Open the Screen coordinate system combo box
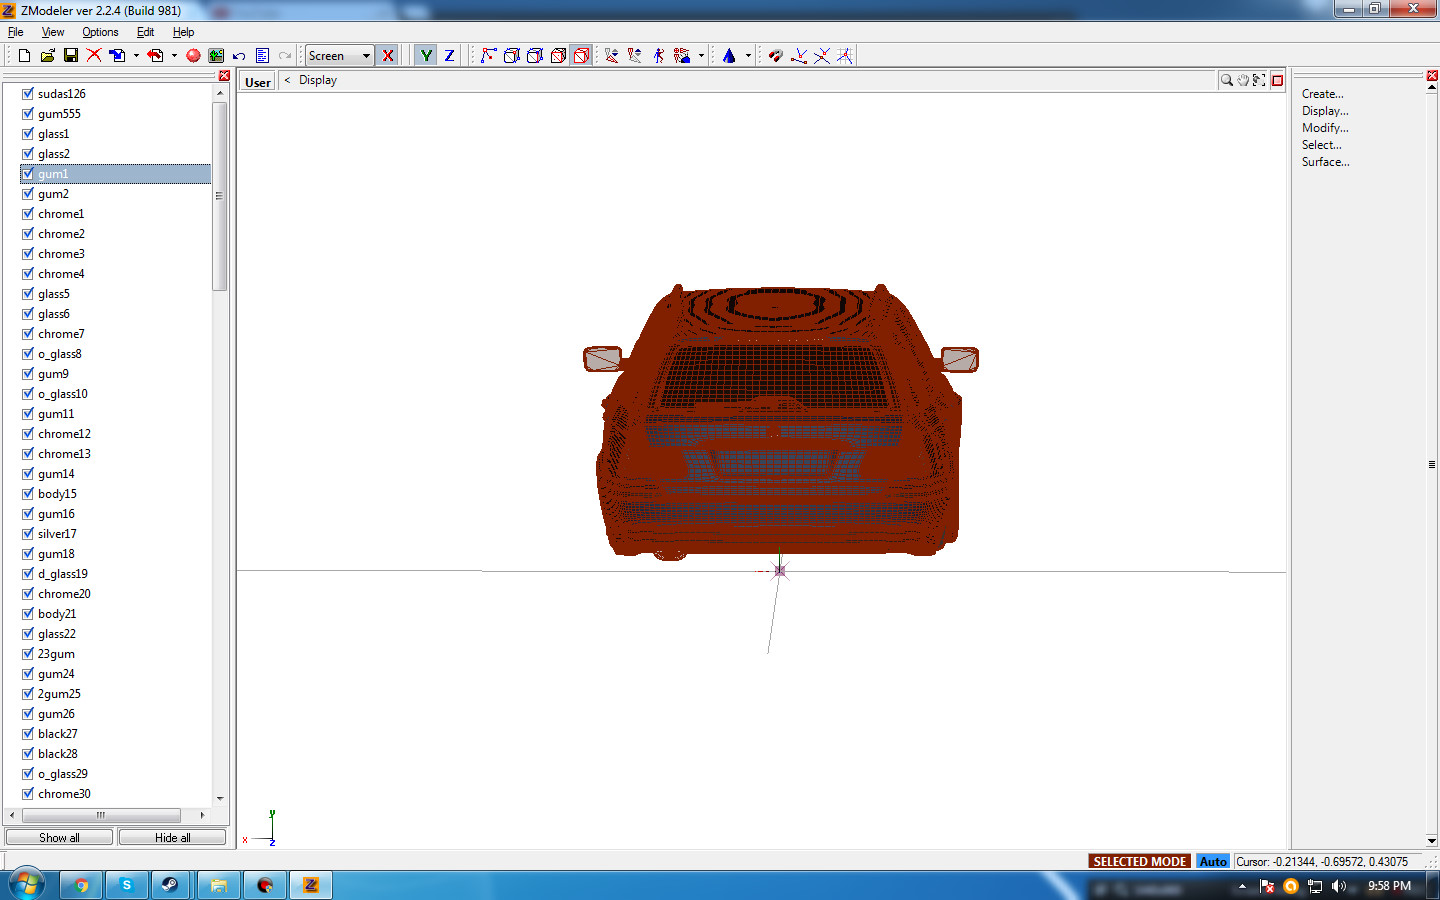 (x=339, y=56)
